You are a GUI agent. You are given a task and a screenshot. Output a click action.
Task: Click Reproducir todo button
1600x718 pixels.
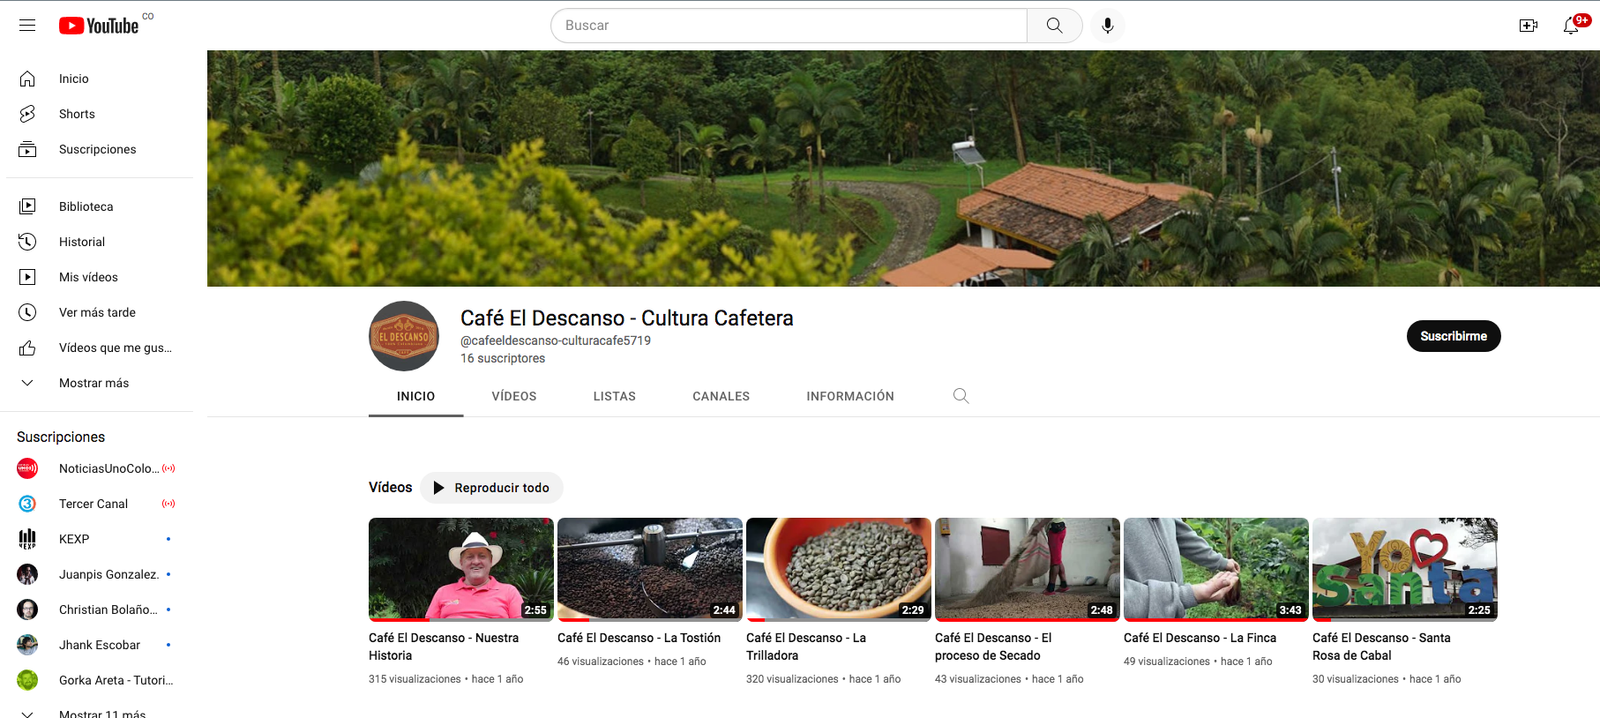coord(491,488)
